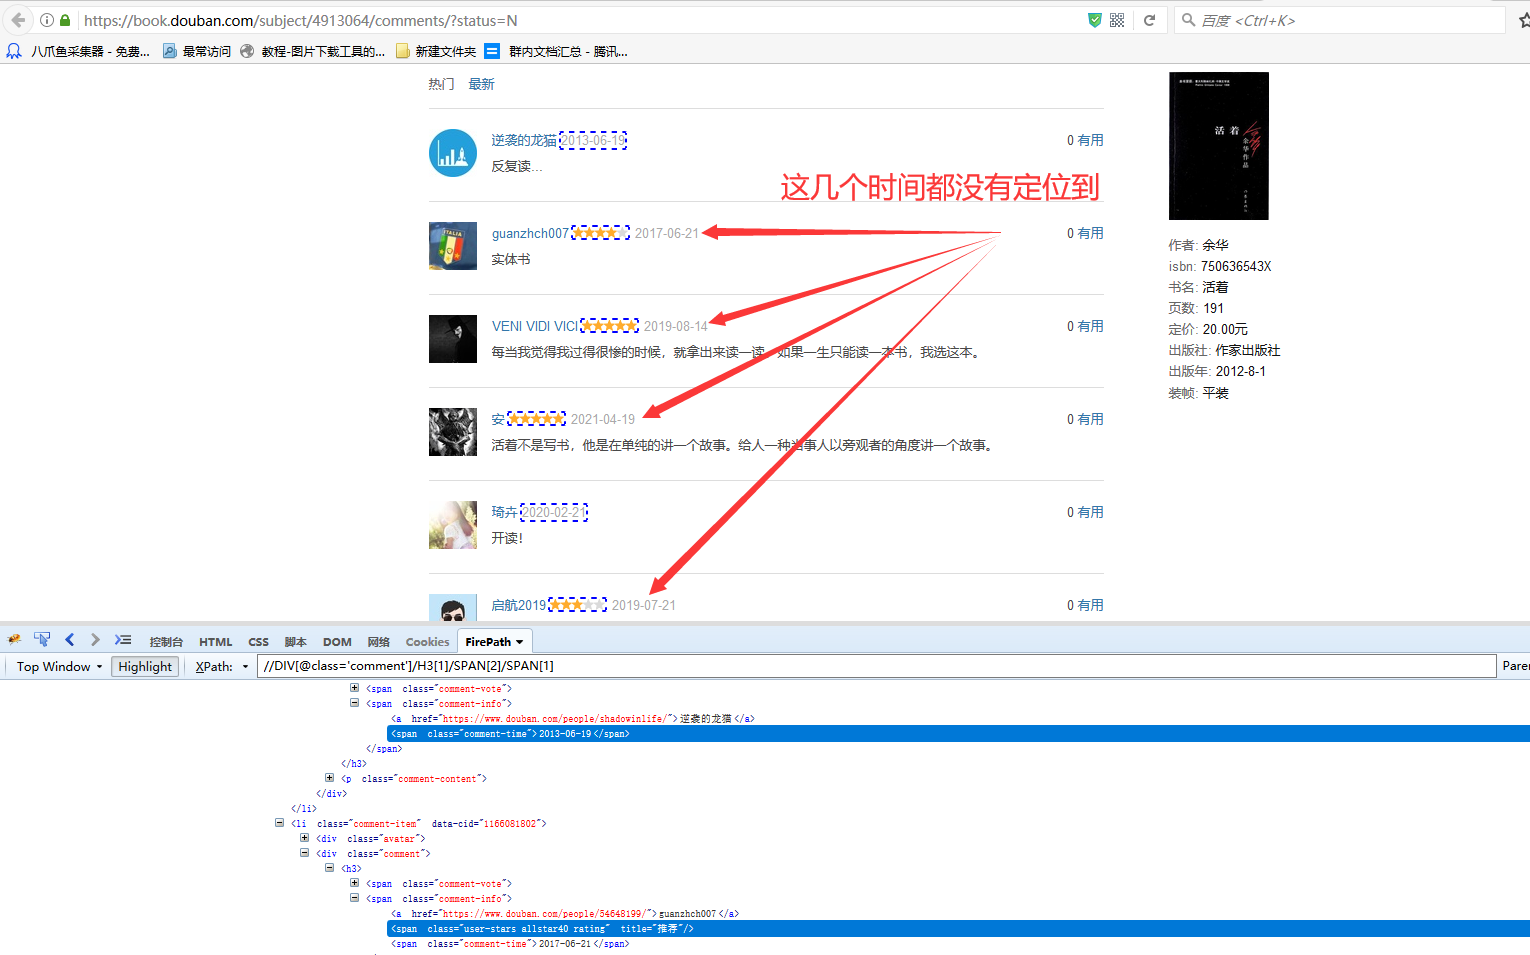Viewport: 1530px width, 955px height.
Task: Open the 控制台 panel tab
Action: (x=166, y=642)
